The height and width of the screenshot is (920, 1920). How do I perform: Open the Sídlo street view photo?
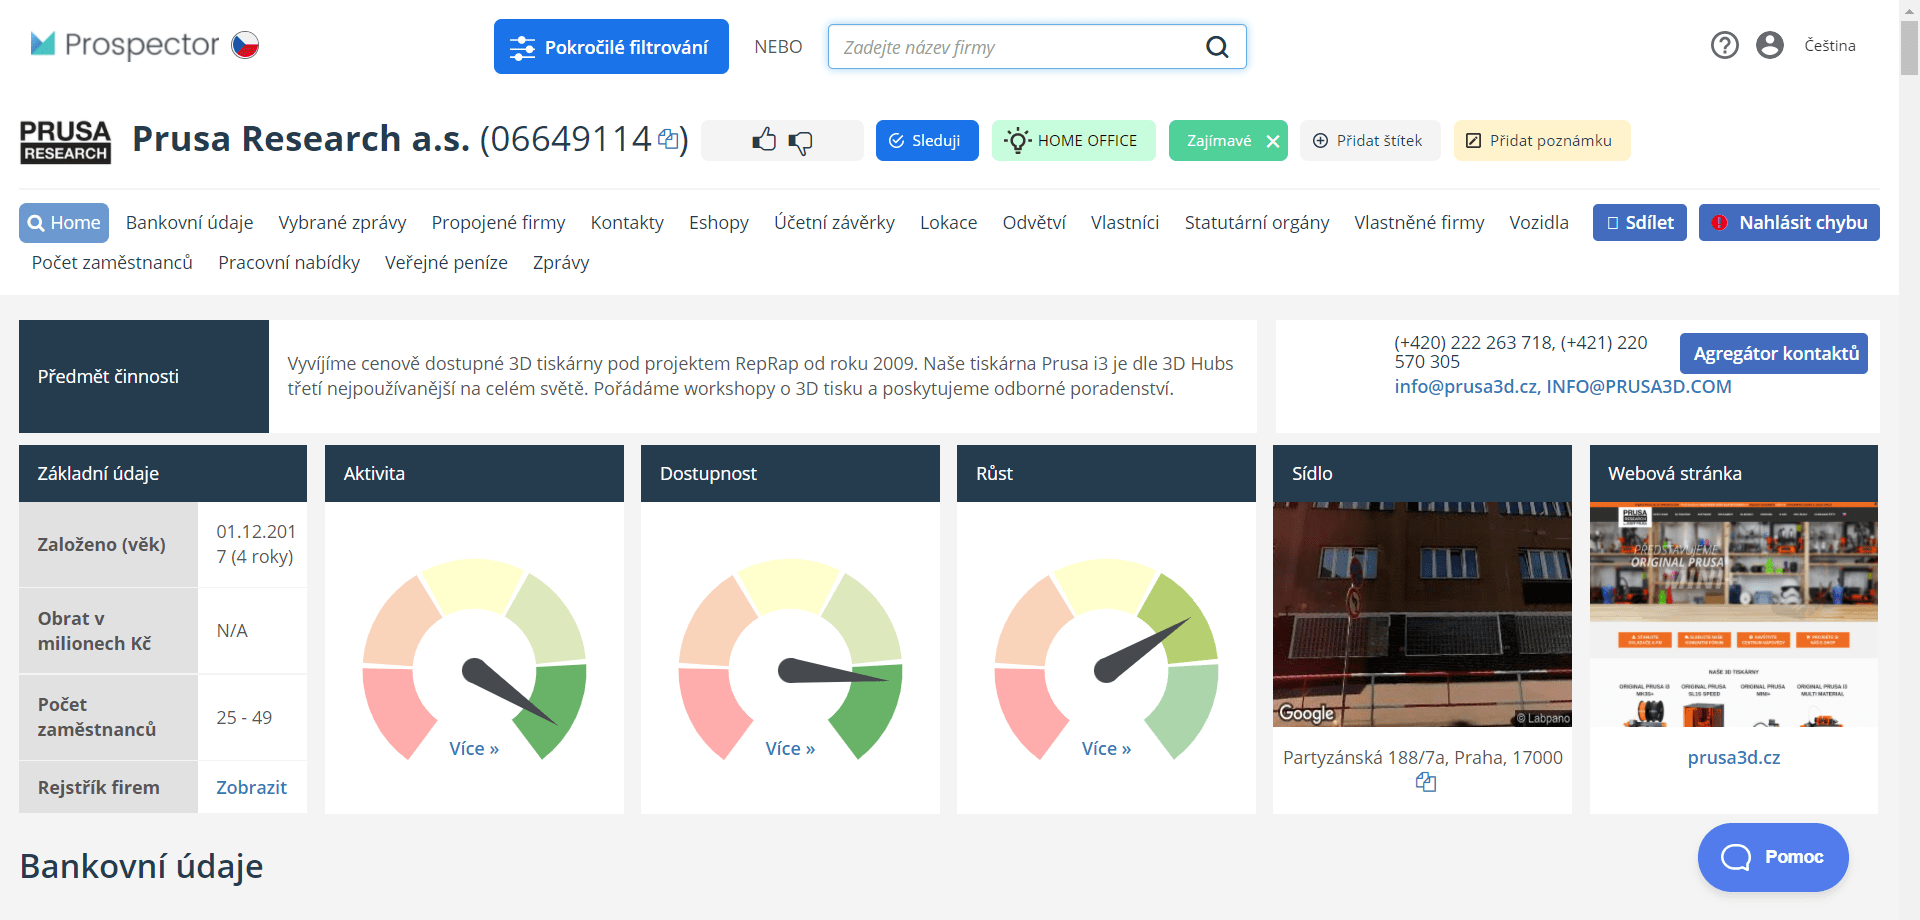[x=1422, y=614]
